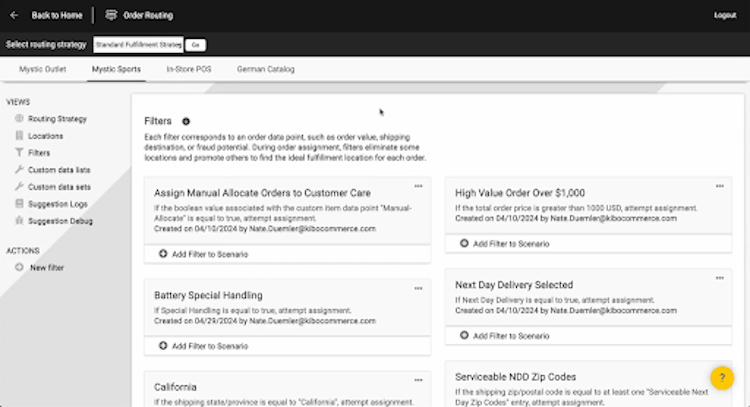Open Suggestion Logs view
Viewport: 750px width, 407px height.
pos(58,204)
